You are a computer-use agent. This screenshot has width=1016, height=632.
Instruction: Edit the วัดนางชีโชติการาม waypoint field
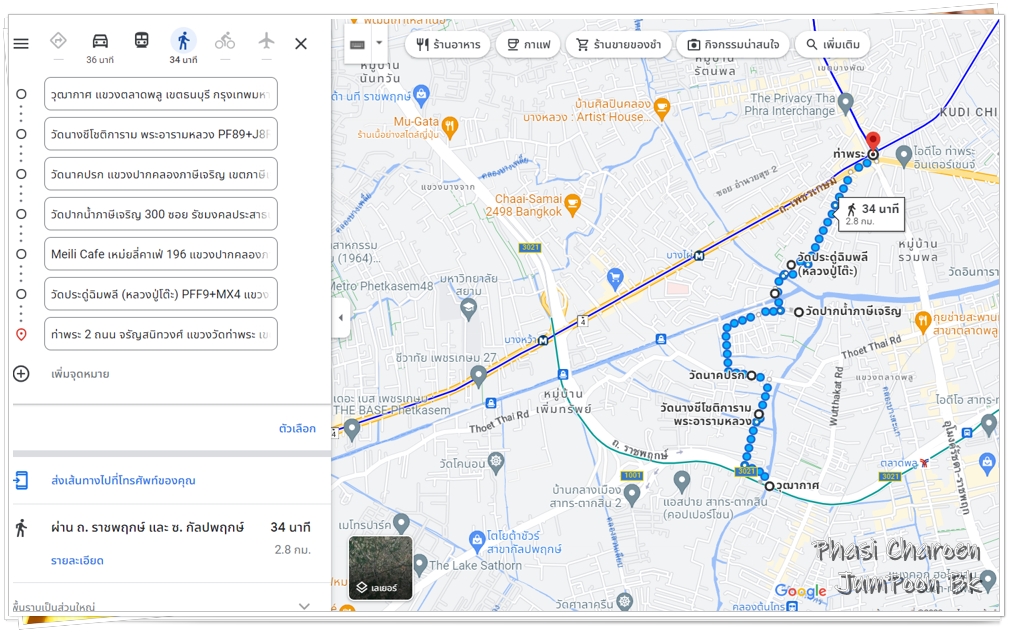[x=161, y=134]
